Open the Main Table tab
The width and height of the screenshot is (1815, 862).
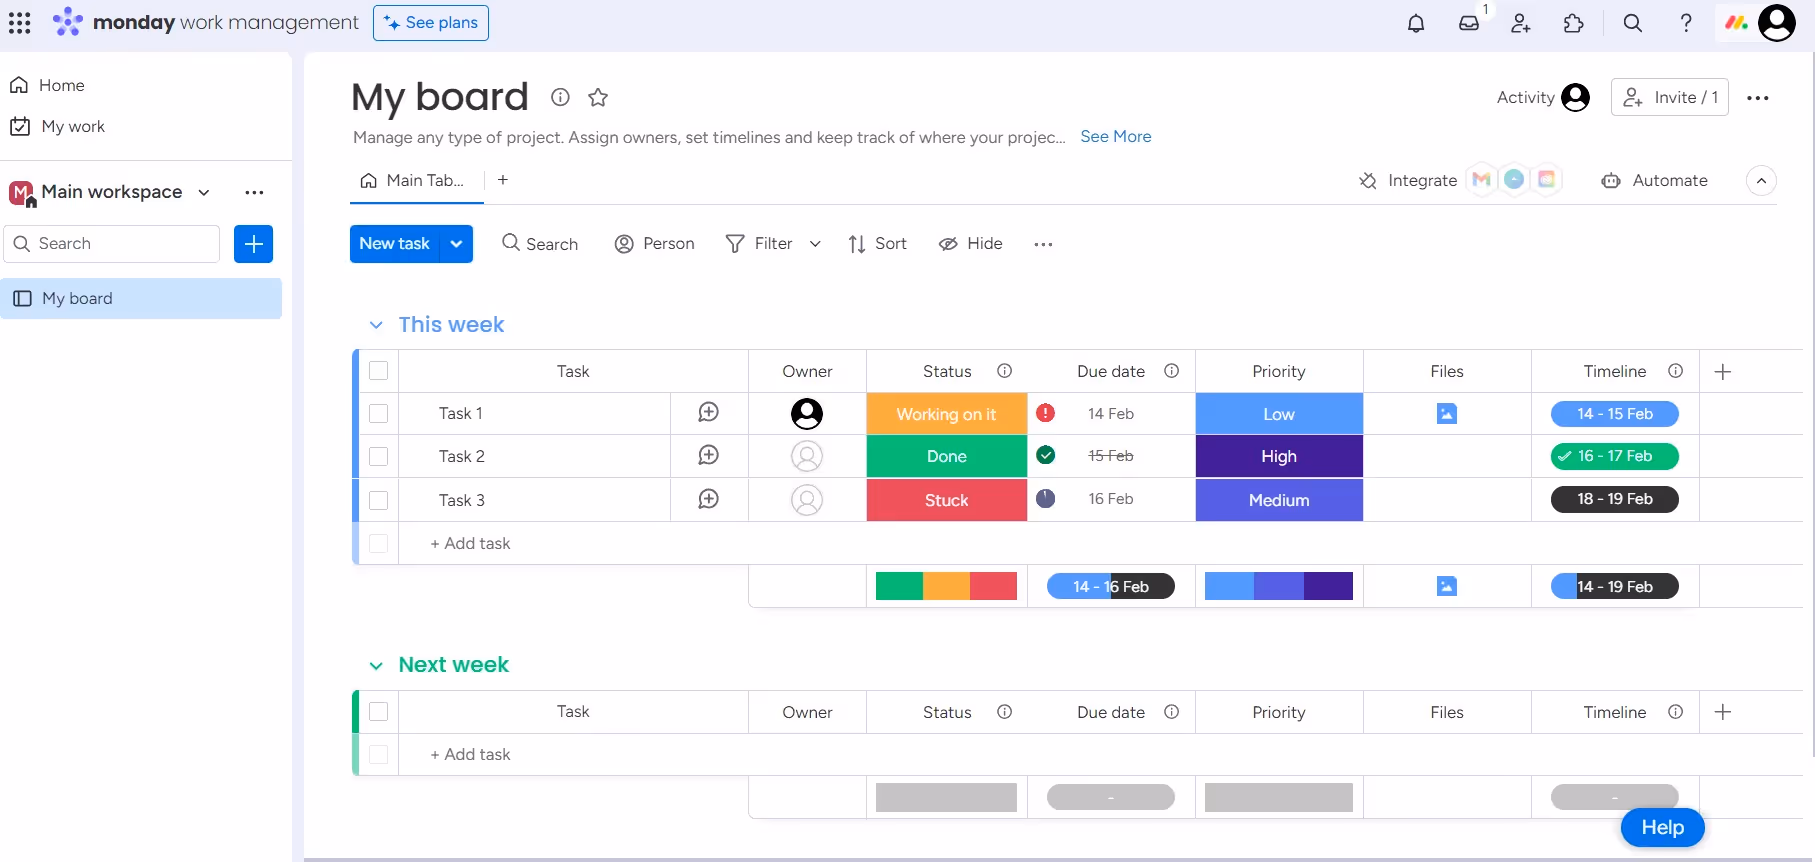click(x=416, y=181)
